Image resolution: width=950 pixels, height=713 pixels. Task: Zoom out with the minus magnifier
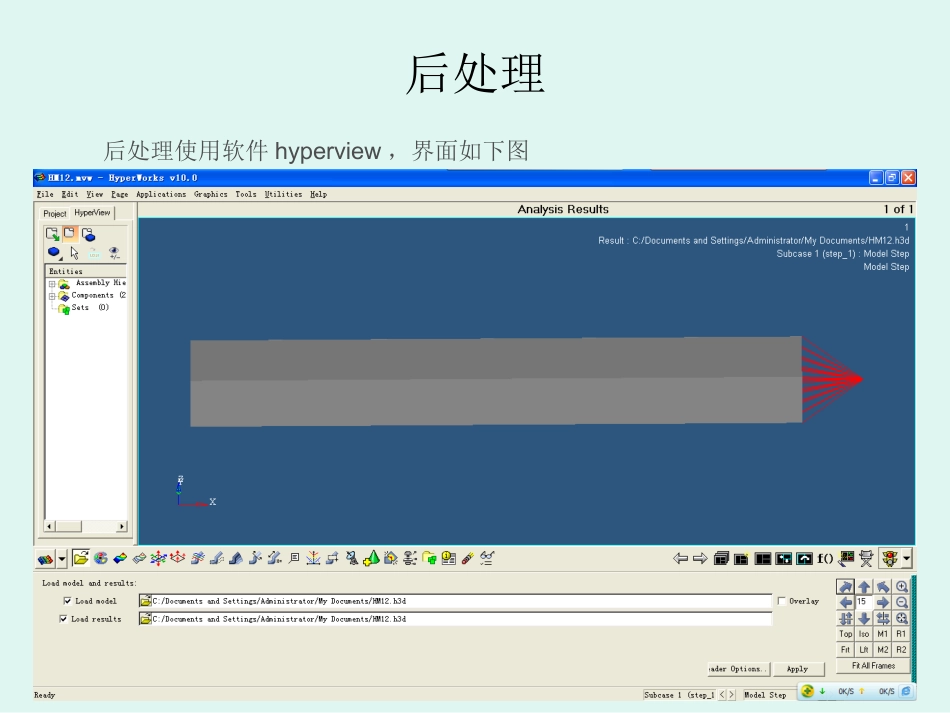point(902,602)
